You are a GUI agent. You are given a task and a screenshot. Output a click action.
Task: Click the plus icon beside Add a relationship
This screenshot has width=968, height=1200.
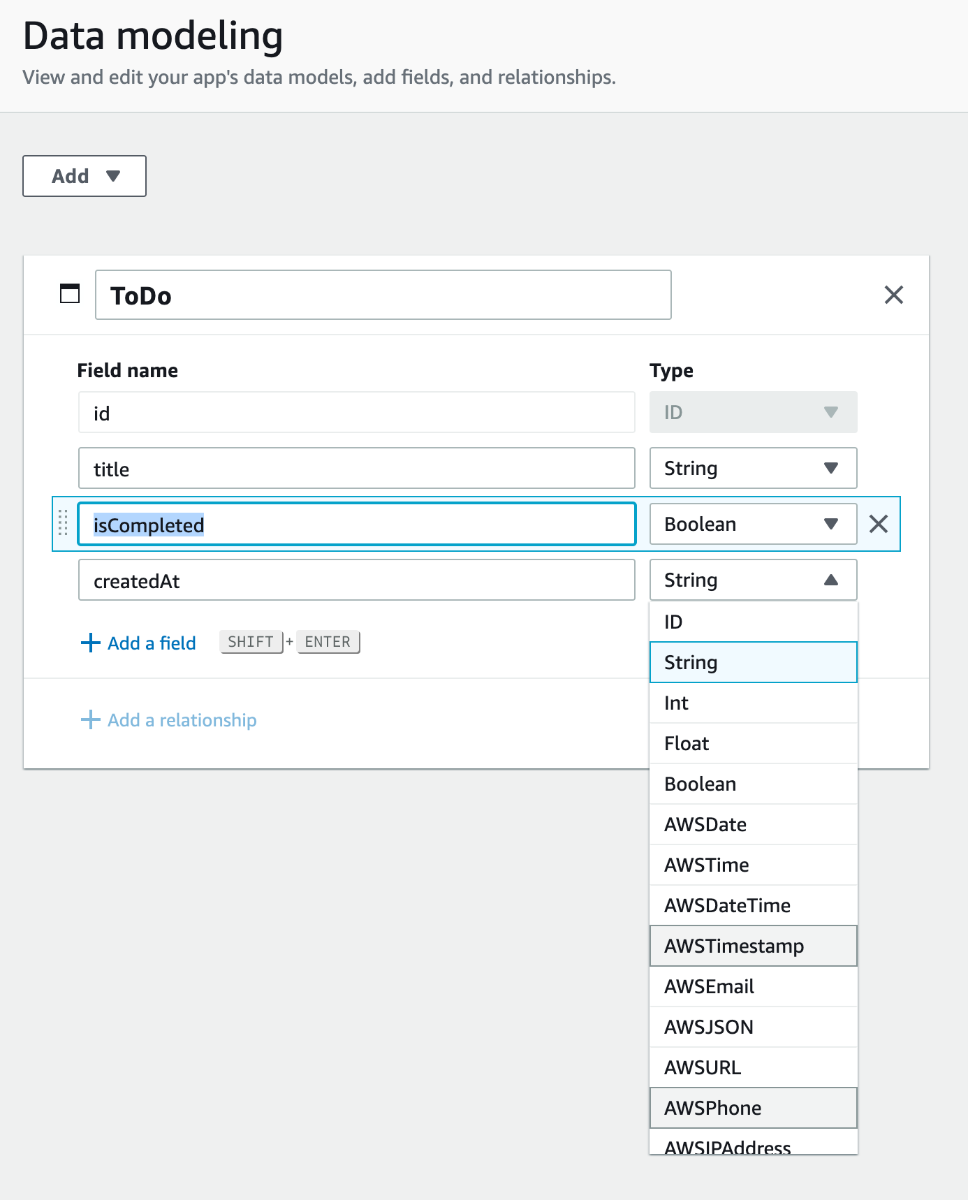tap(90, 720)
